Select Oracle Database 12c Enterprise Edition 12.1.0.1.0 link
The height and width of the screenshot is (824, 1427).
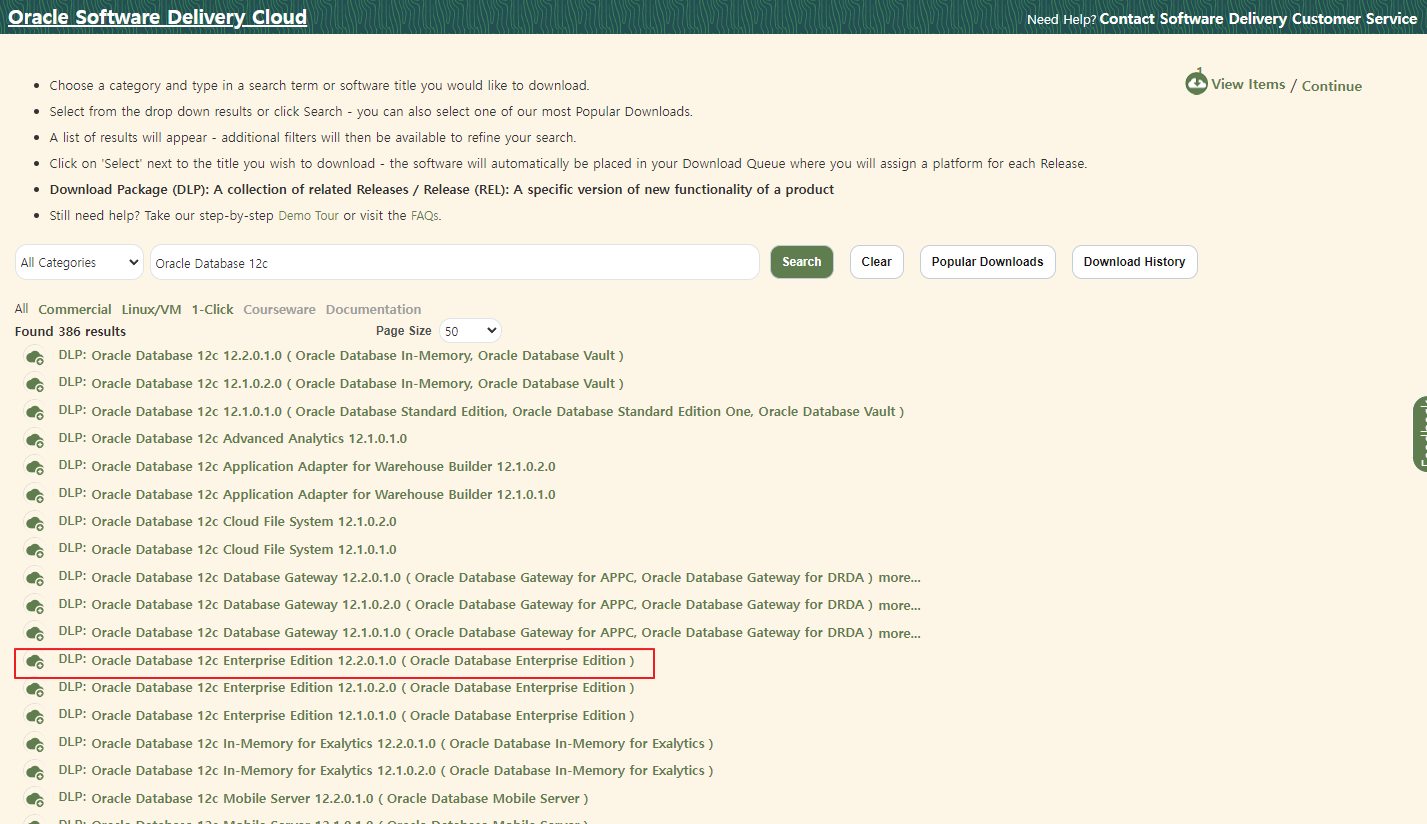point(363,715)
